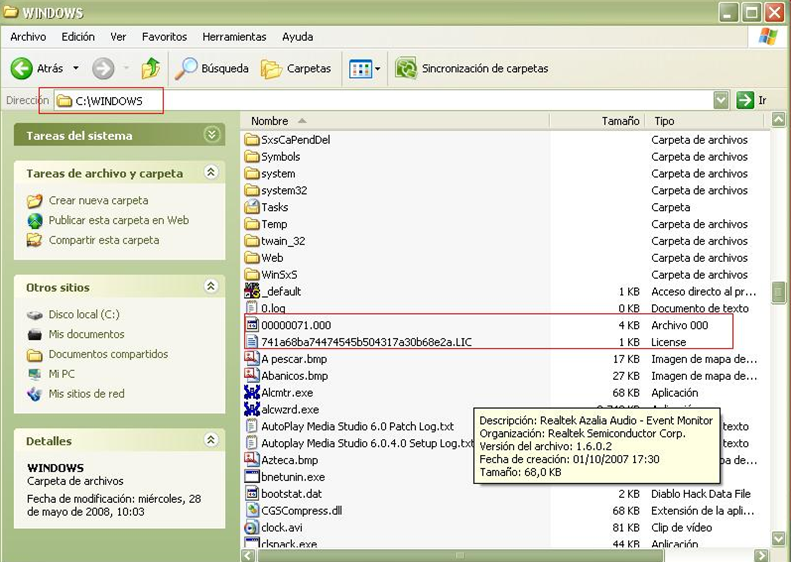Select the Symbols folder icon
The height and width of the screenshot is (562, 791).
tap(252, 157)
